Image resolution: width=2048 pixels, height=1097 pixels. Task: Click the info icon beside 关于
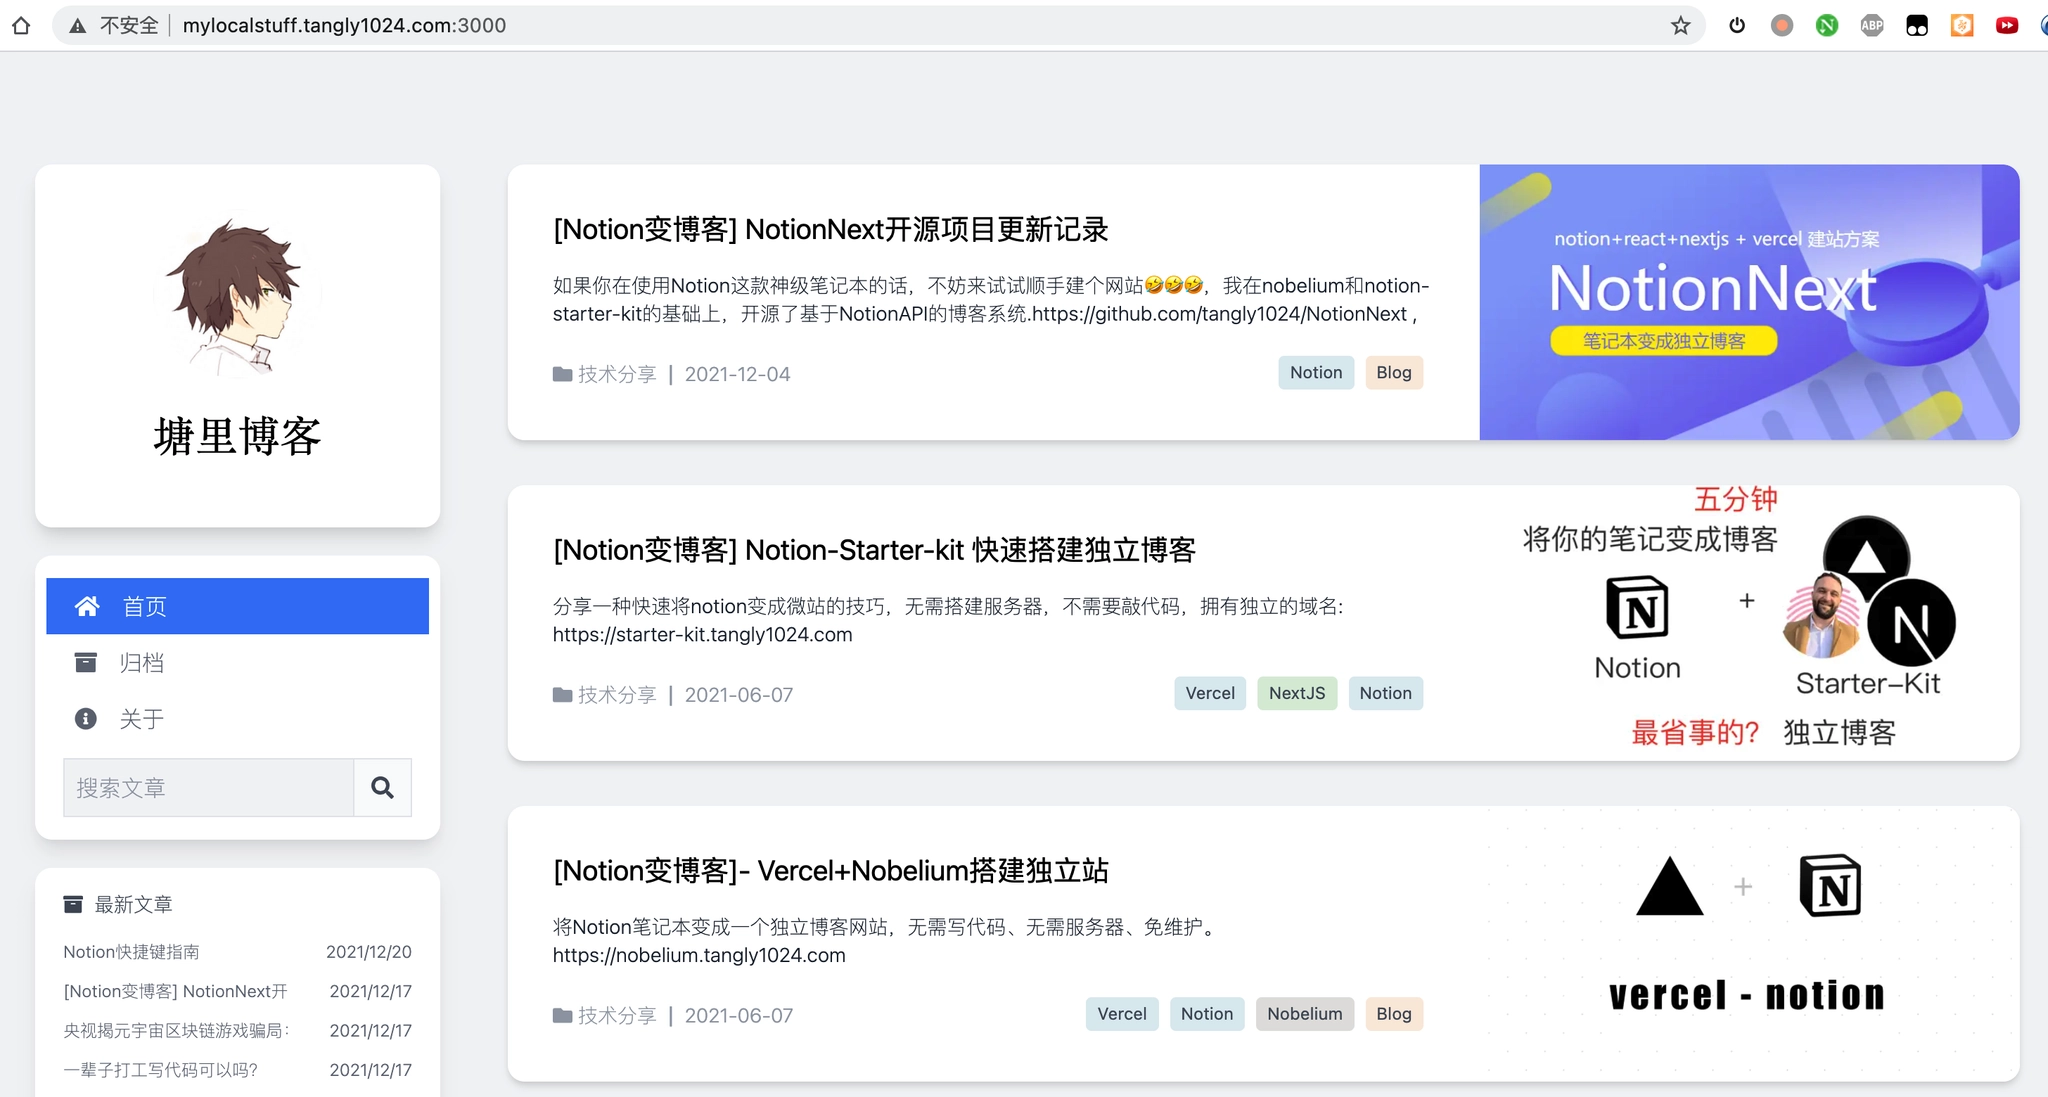tap(86, 718)
